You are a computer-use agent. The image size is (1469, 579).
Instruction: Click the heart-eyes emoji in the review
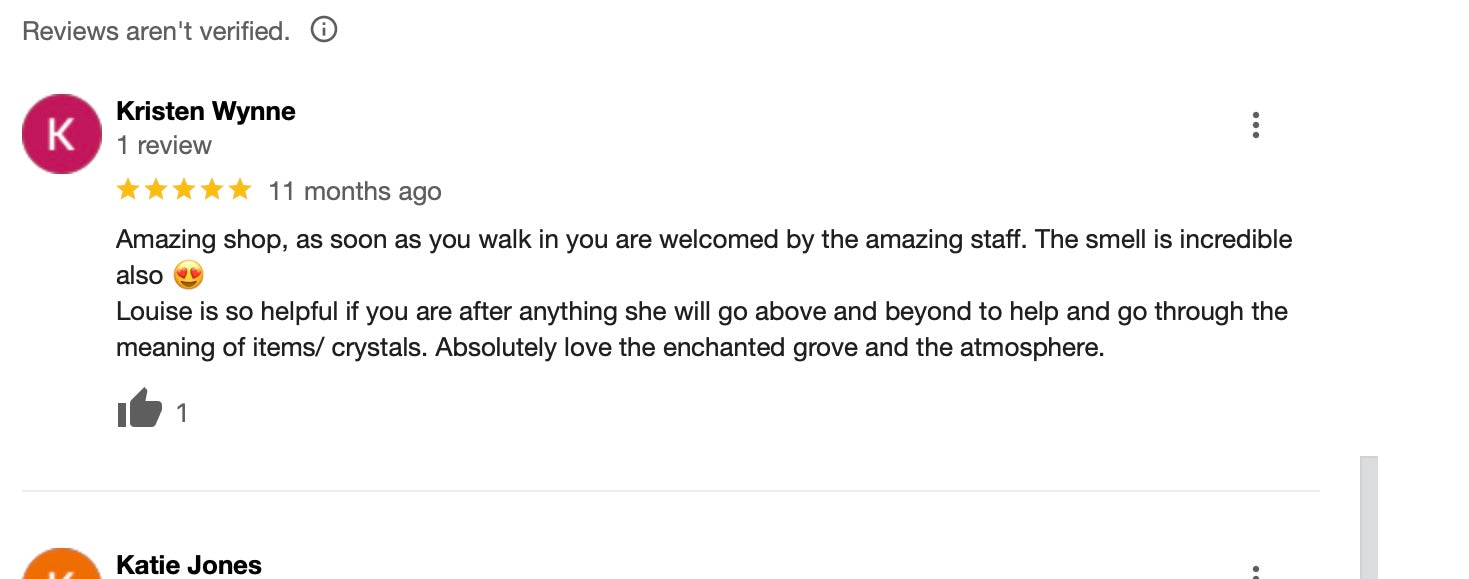(x=188, y=275)
